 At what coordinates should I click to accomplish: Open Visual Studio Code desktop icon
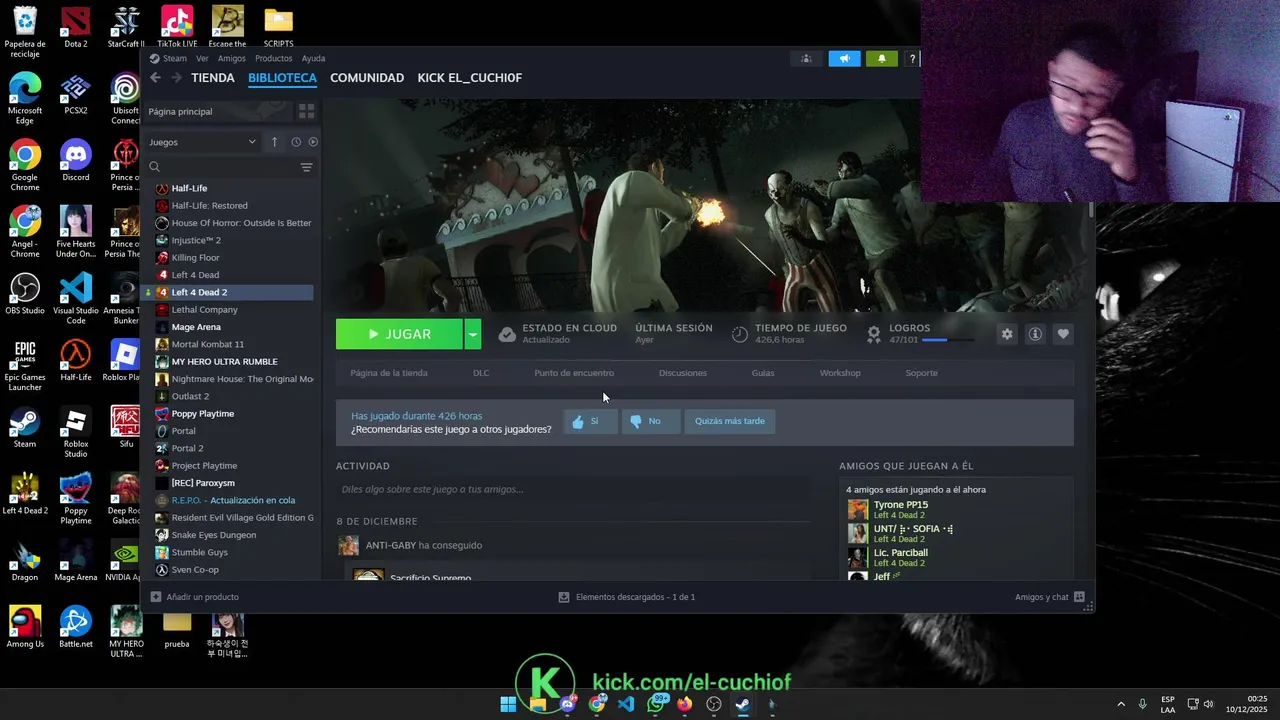click(x=75, y=298)
